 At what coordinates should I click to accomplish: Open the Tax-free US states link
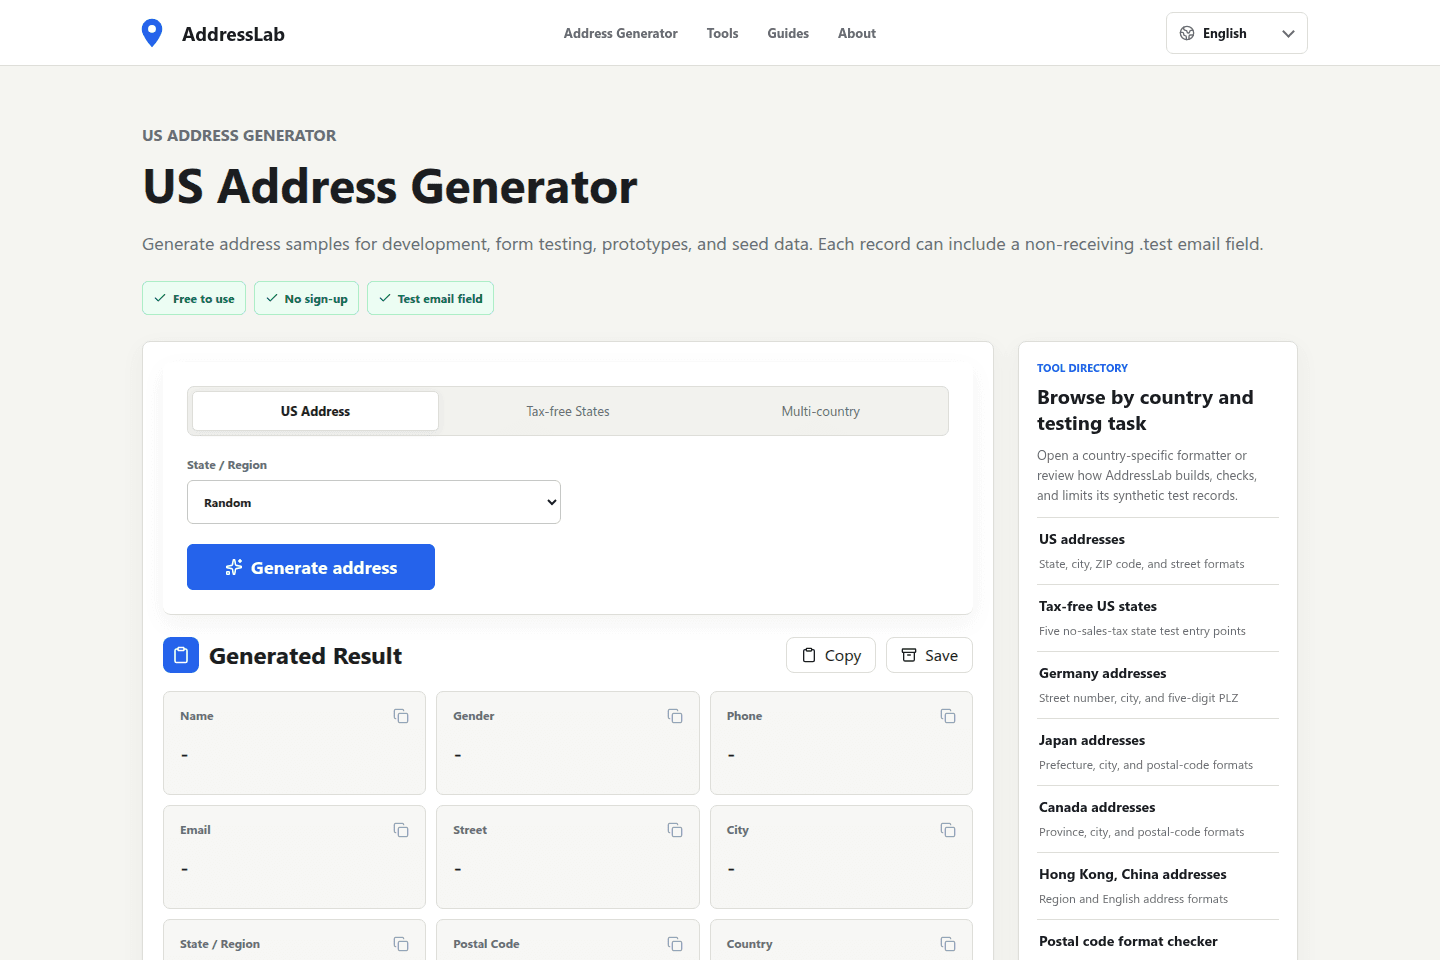1158,618
